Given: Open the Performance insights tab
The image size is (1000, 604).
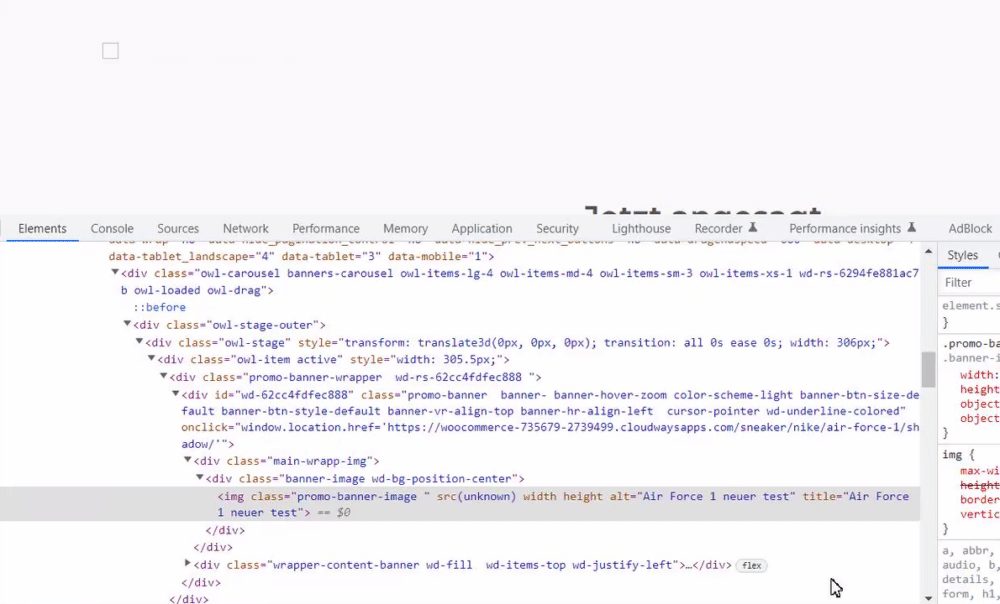Looking at the screenshot, I should click(x=845, y=228).
